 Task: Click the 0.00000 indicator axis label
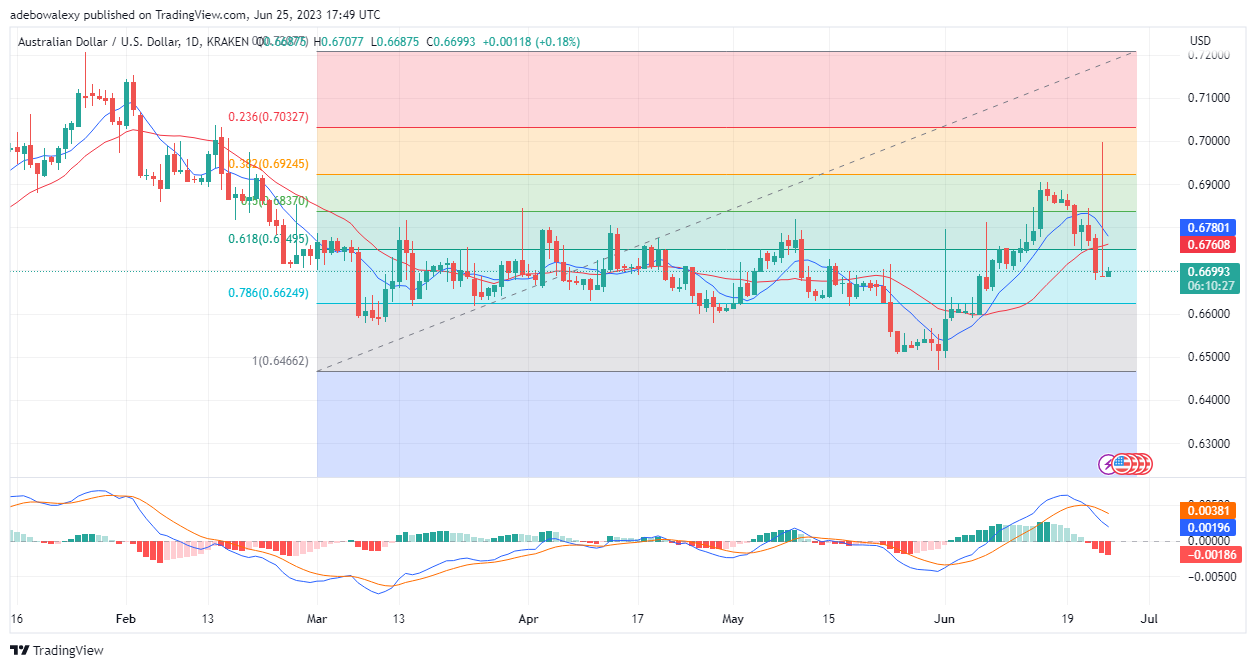[x=1209, y=541]
